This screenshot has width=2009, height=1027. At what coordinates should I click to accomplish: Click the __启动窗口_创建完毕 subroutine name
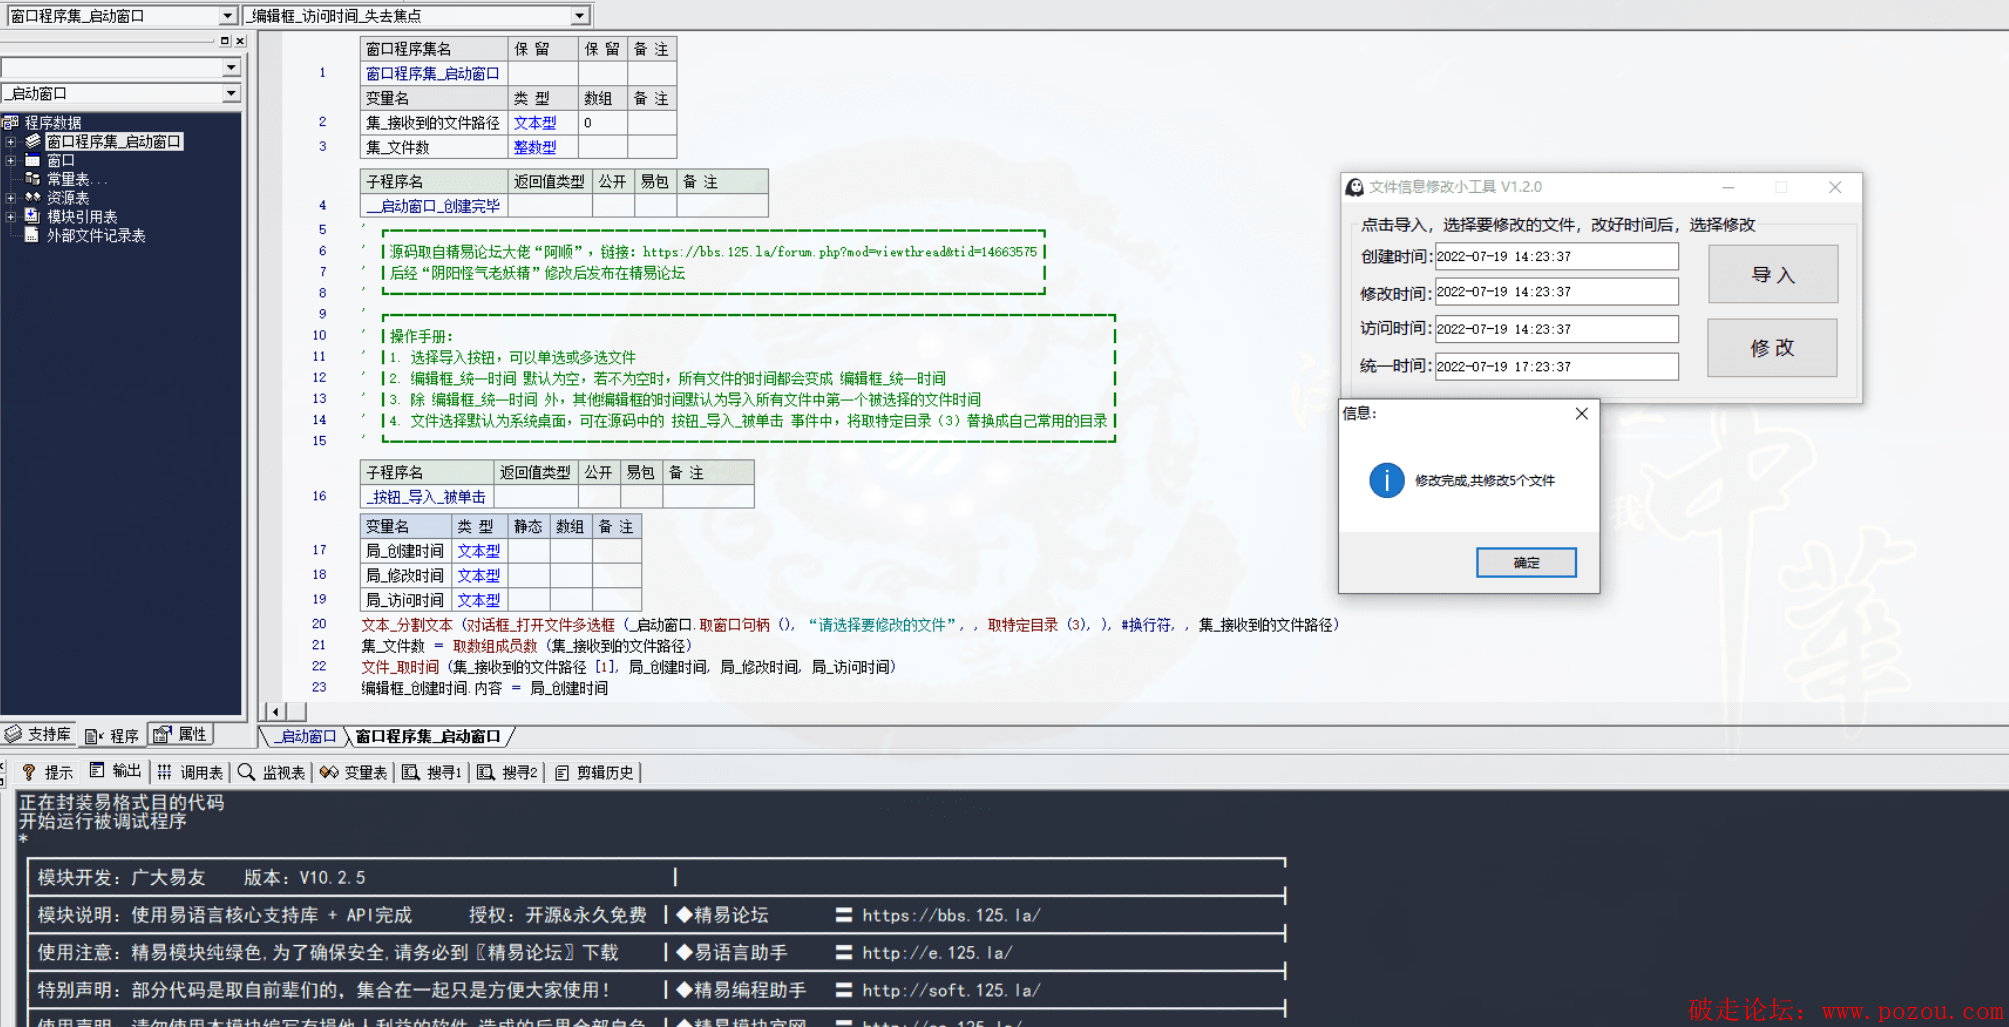433,206
